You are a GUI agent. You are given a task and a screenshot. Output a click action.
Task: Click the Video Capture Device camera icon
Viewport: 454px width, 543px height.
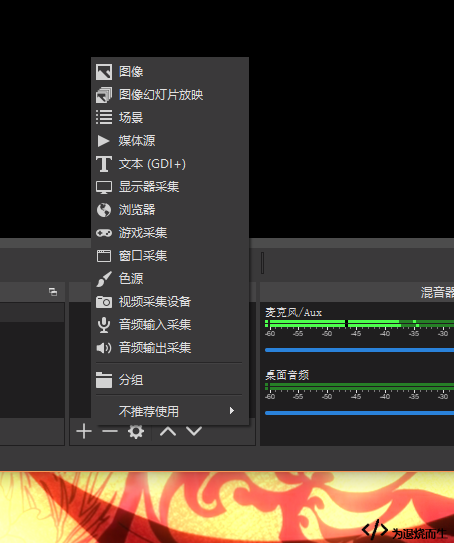tap(104, 302)
